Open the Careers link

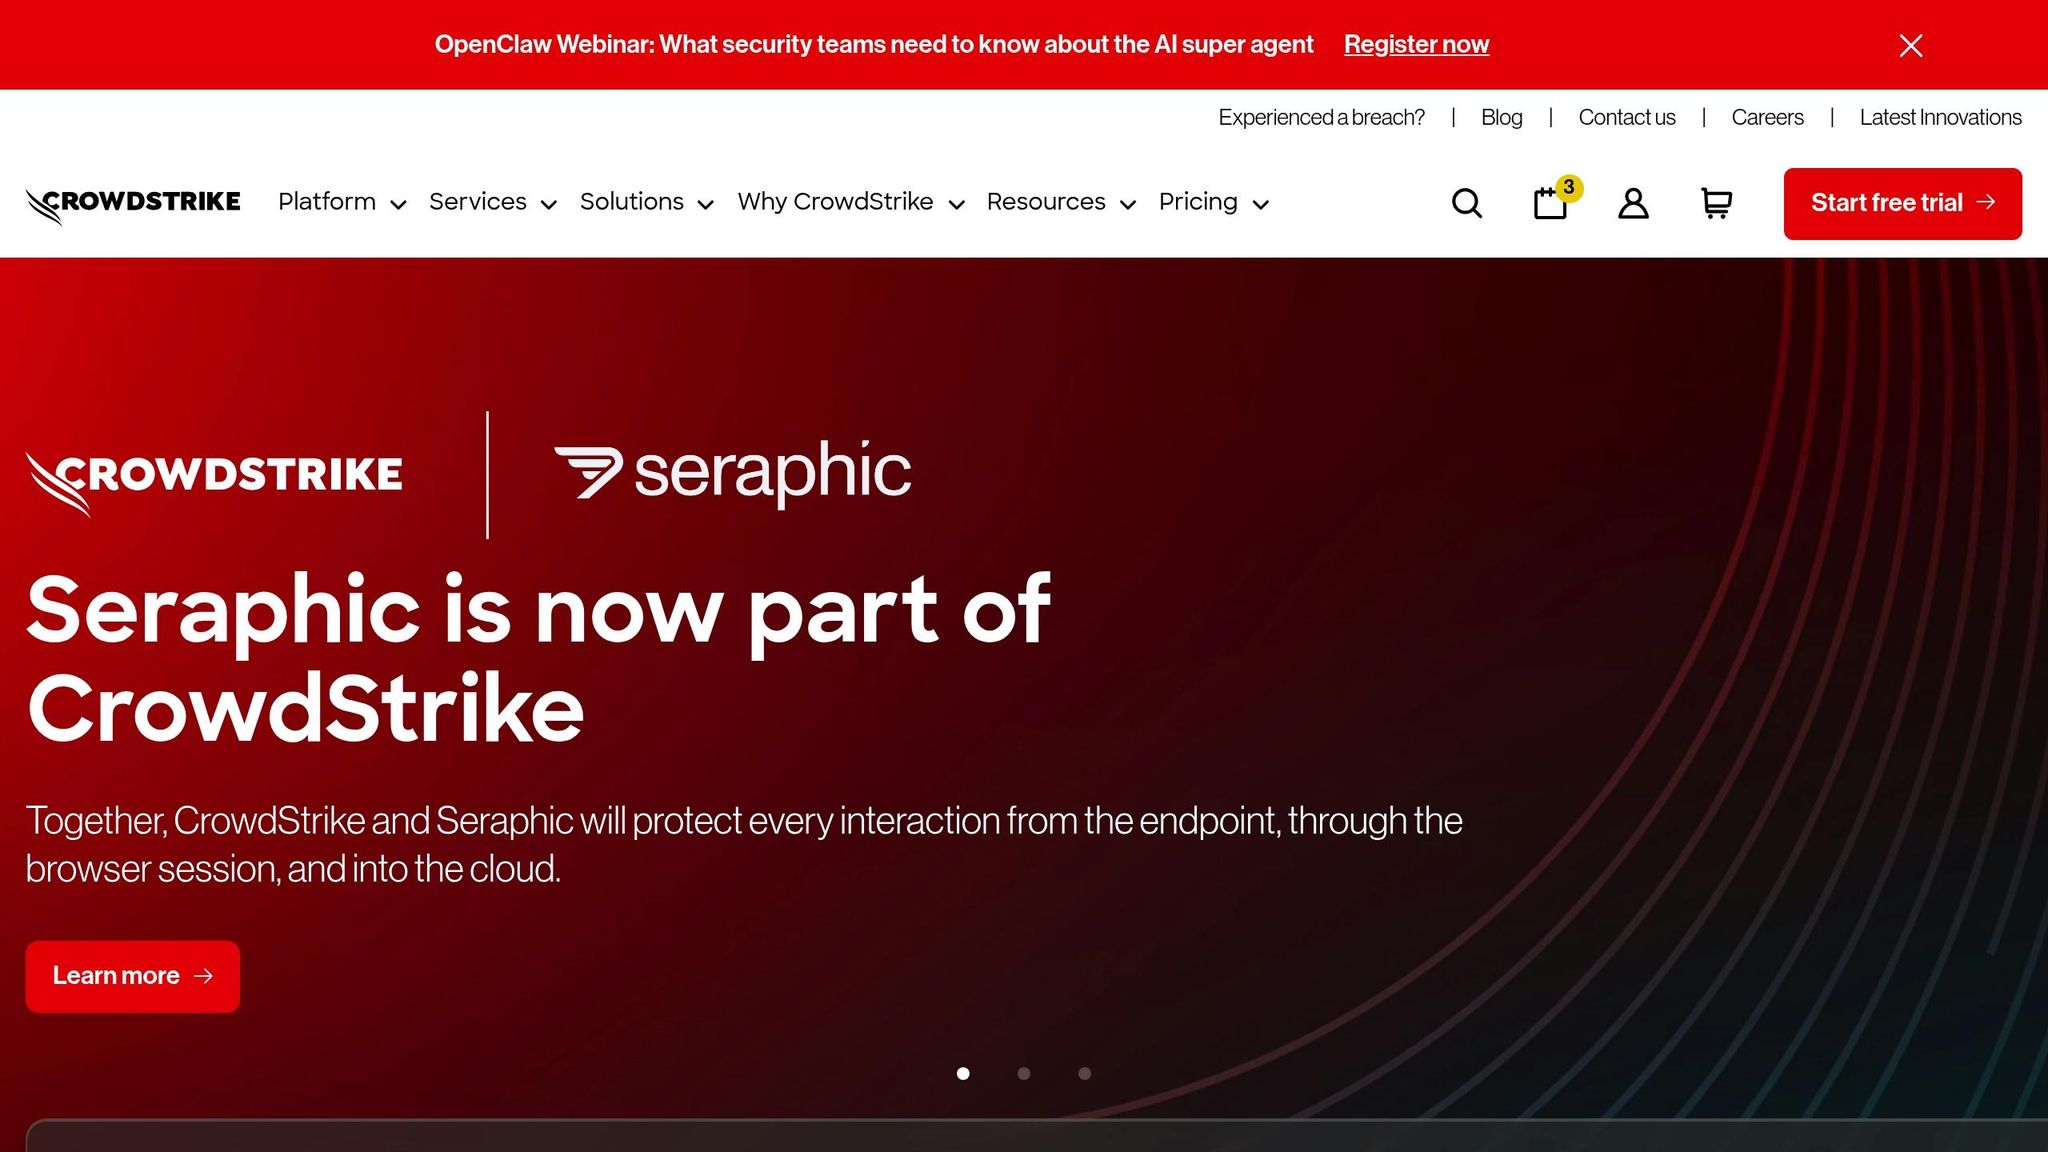(x=1767, y=117)
